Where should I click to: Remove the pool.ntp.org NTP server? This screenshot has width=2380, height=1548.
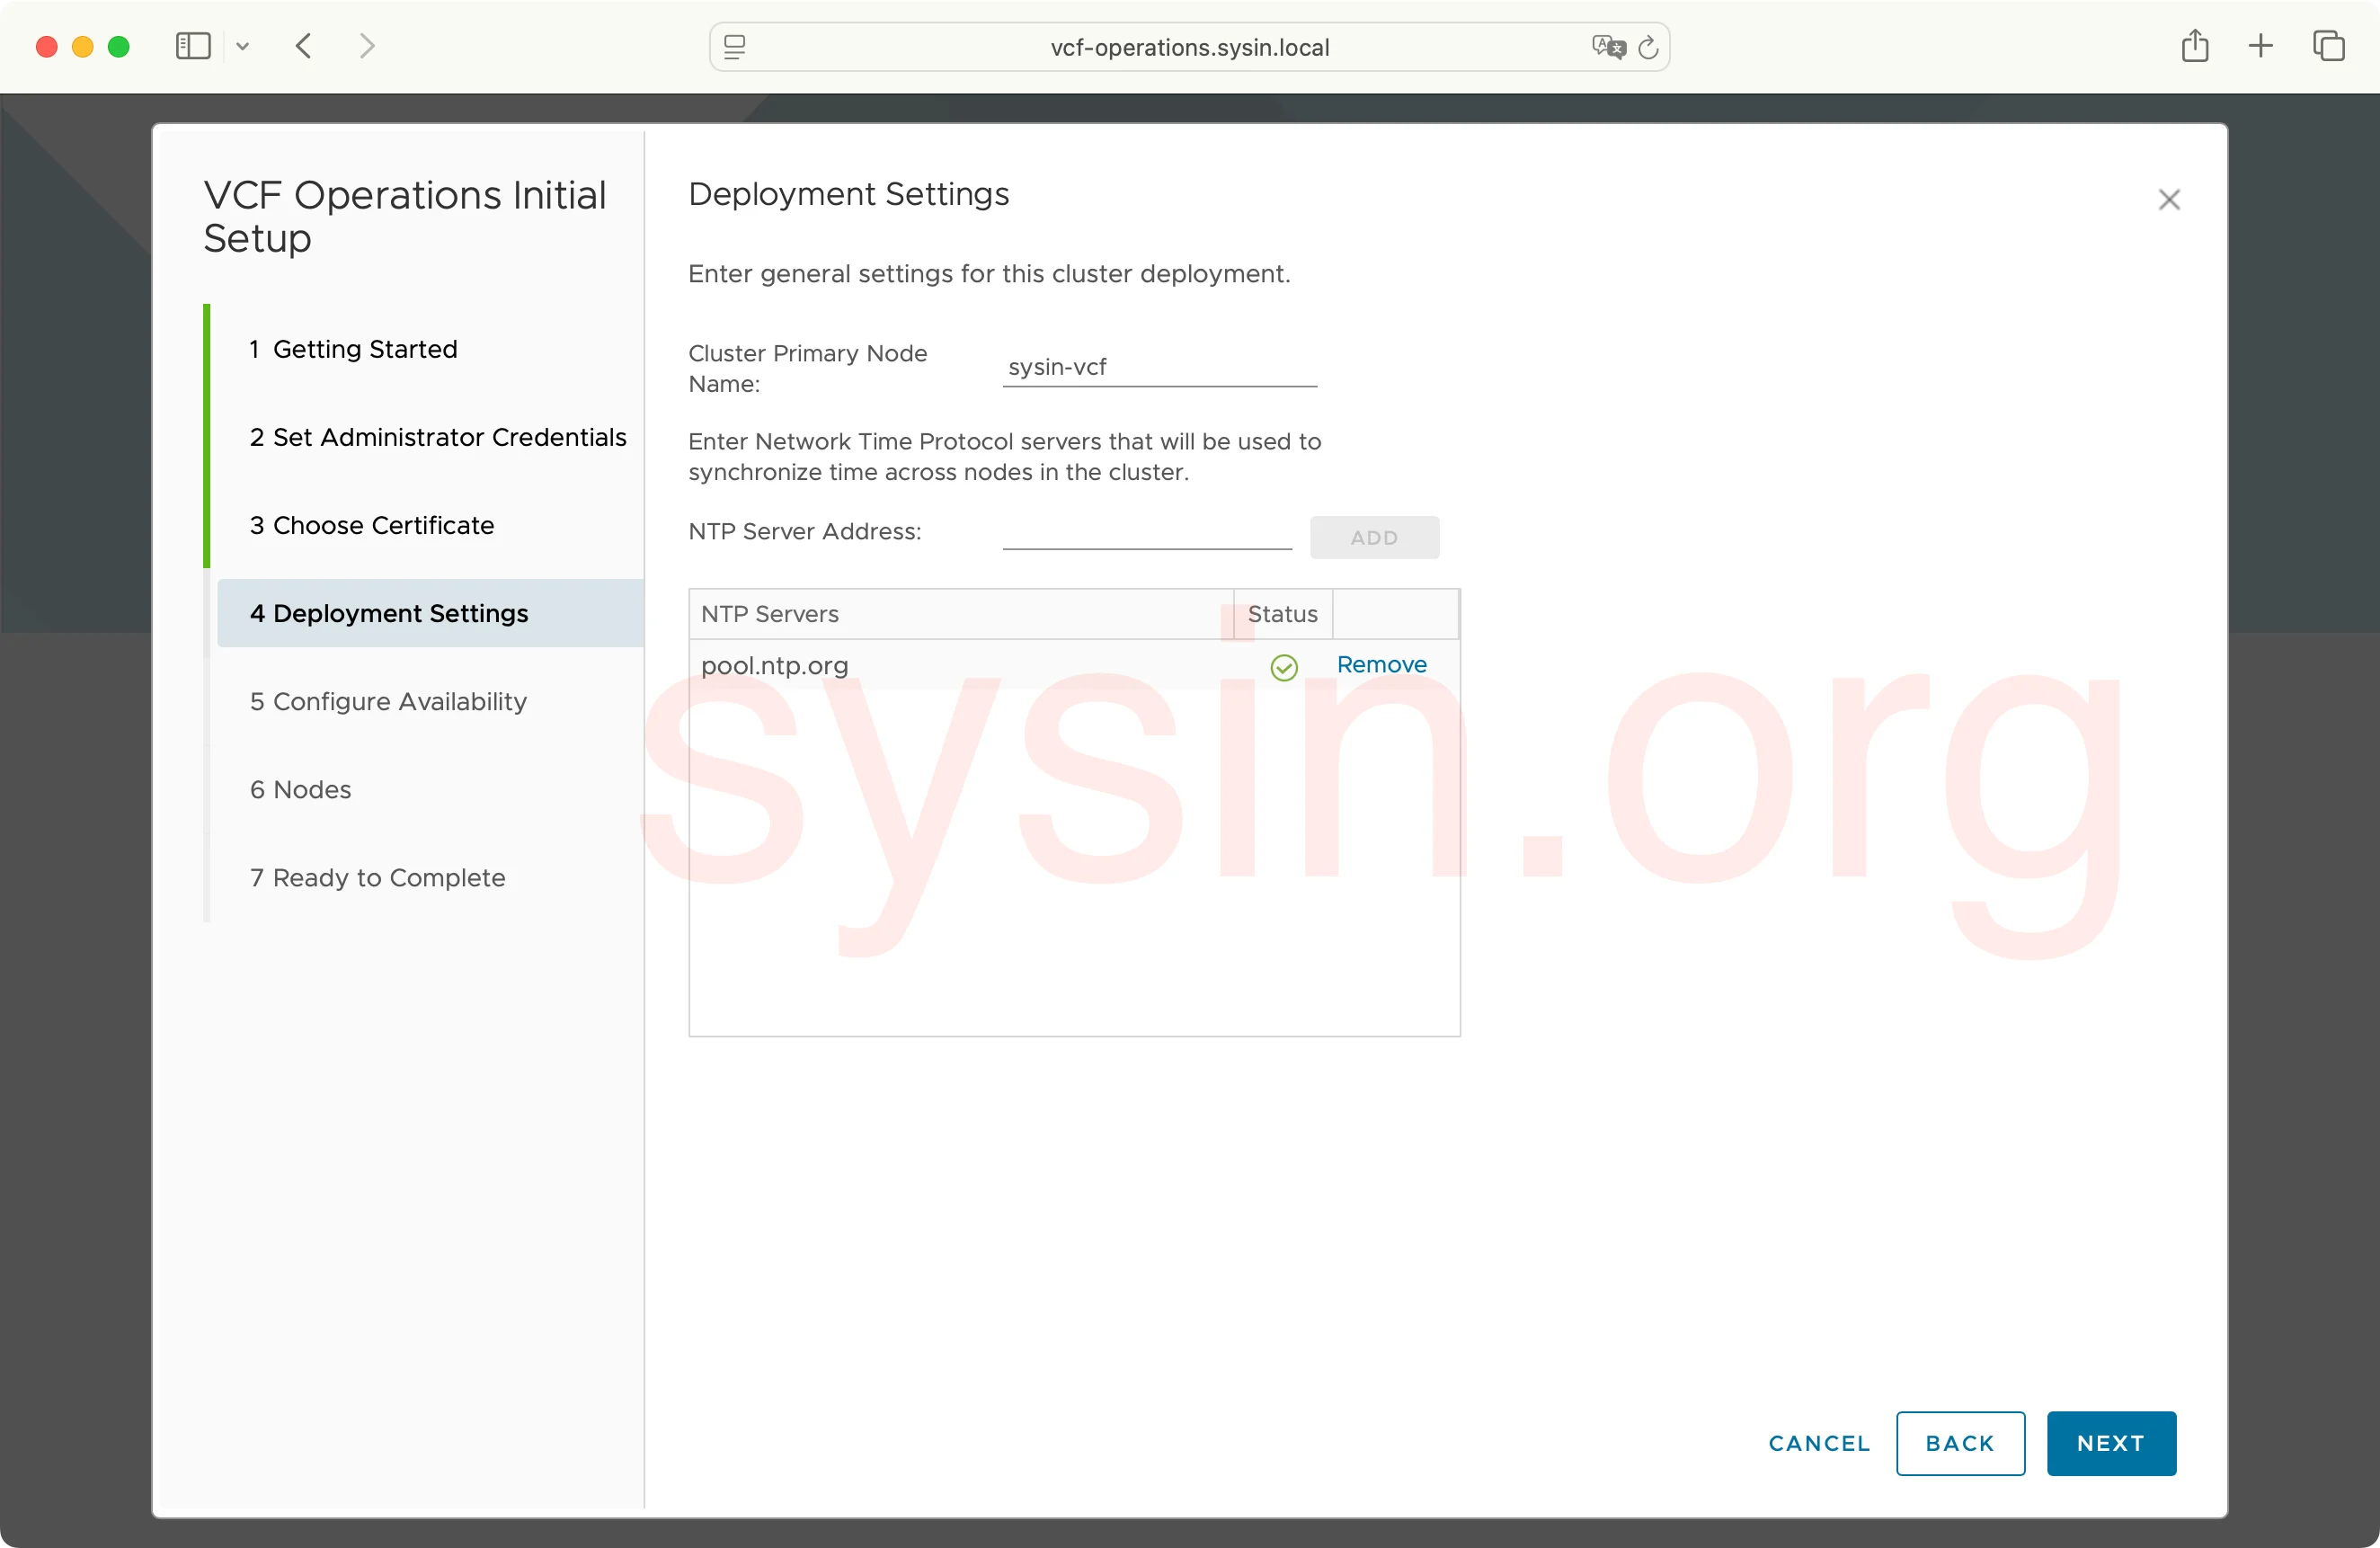click(1381, 664)
